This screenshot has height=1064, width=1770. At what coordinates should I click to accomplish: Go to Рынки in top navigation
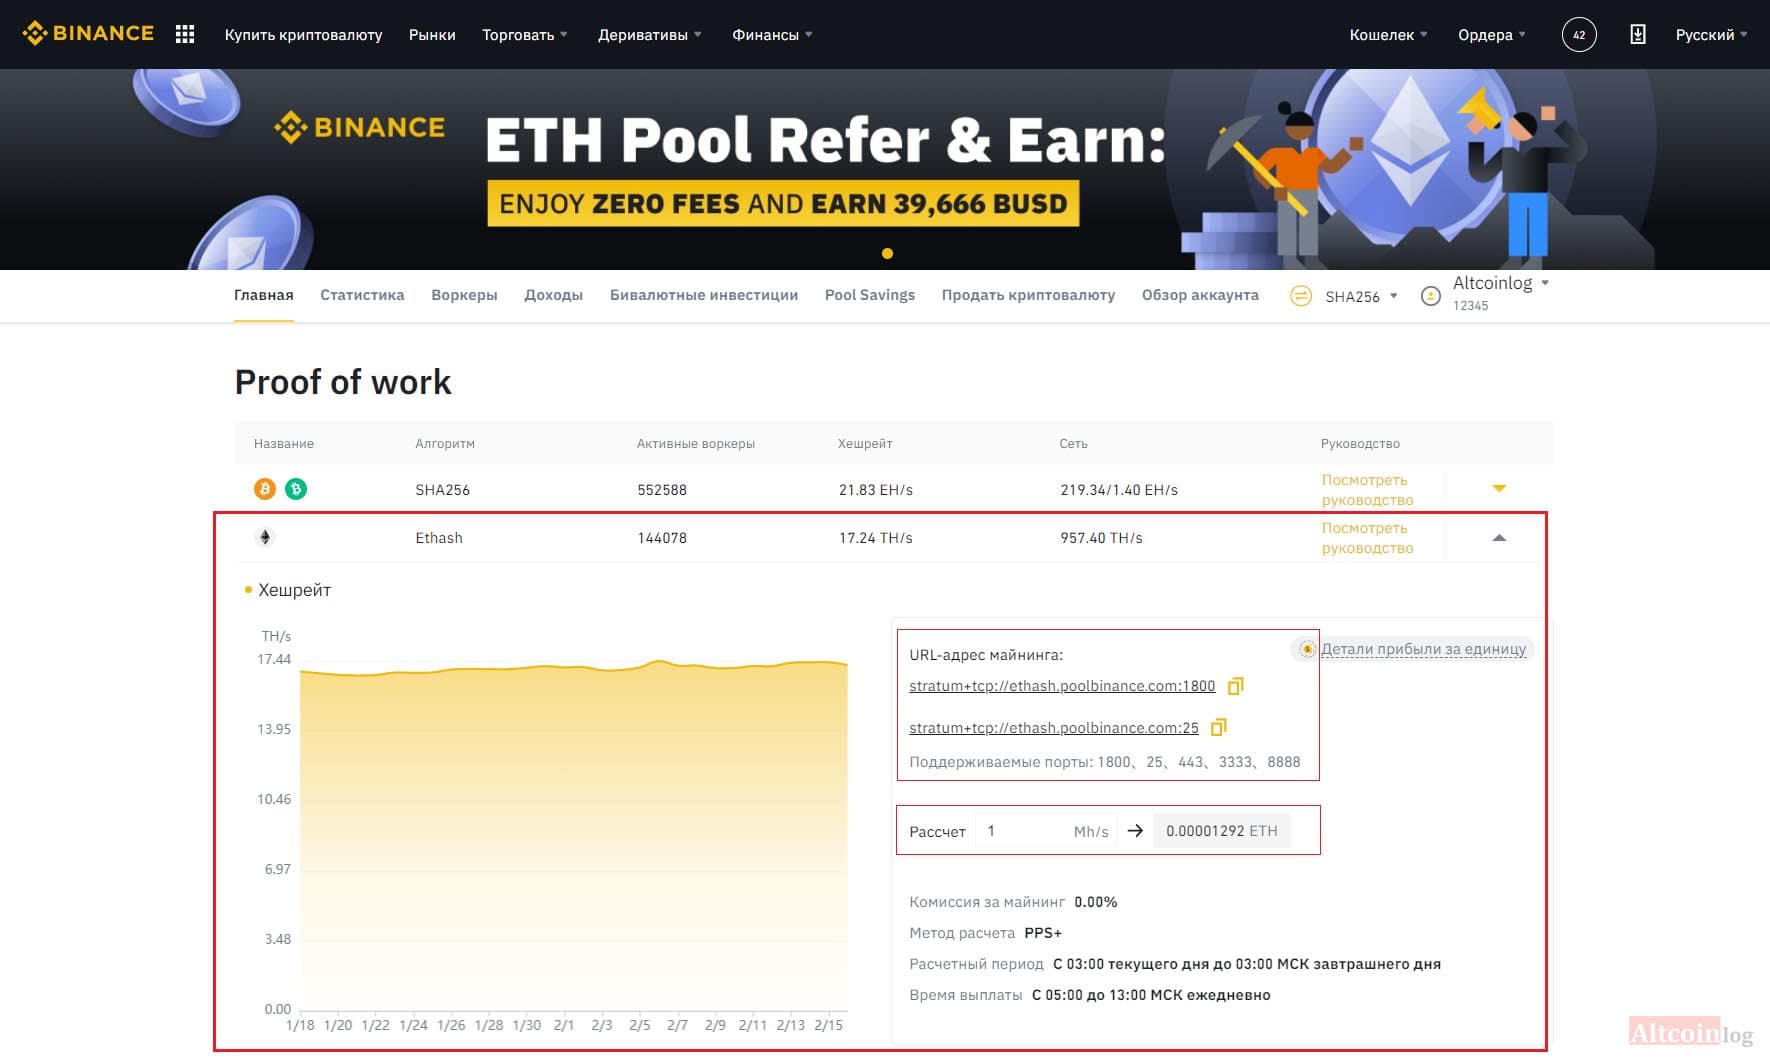click(432, 35)
